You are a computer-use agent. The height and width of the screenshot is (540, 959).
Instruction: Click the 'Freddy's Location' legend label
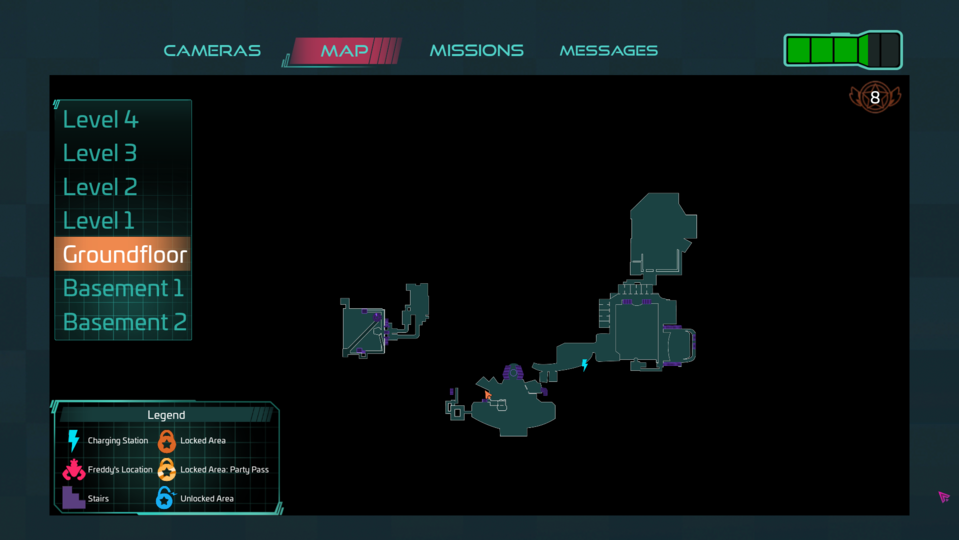pos(120,470)
